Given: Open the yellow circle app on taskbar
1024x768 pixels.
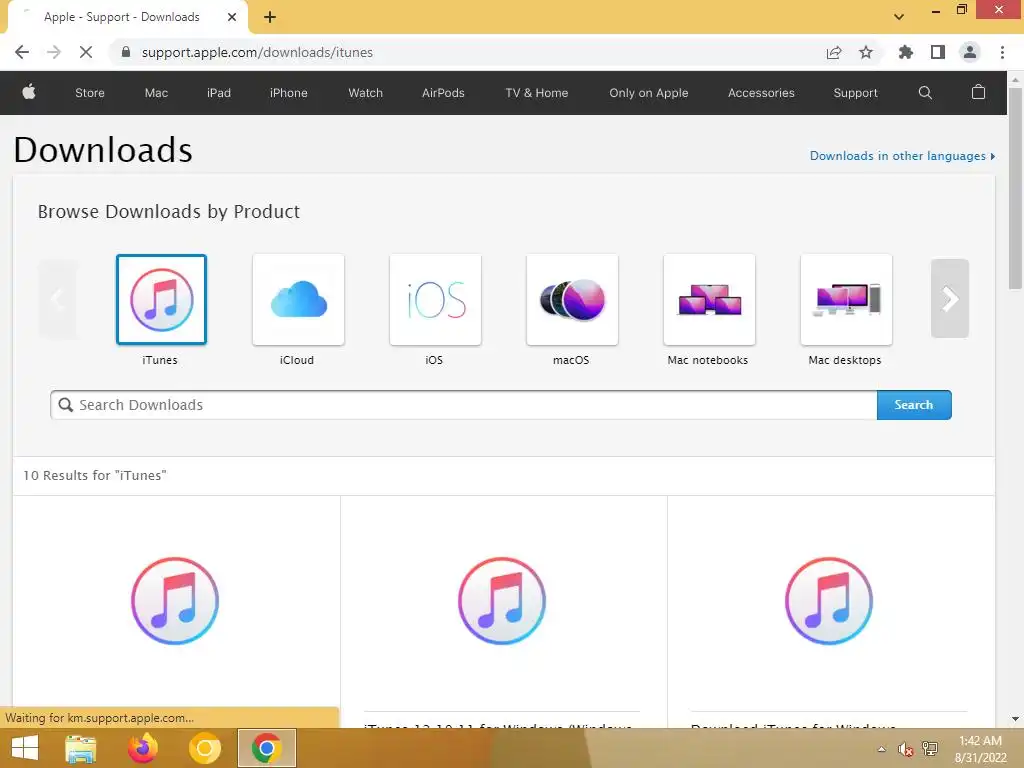Looking at the screenshot, I should point(204,748).
